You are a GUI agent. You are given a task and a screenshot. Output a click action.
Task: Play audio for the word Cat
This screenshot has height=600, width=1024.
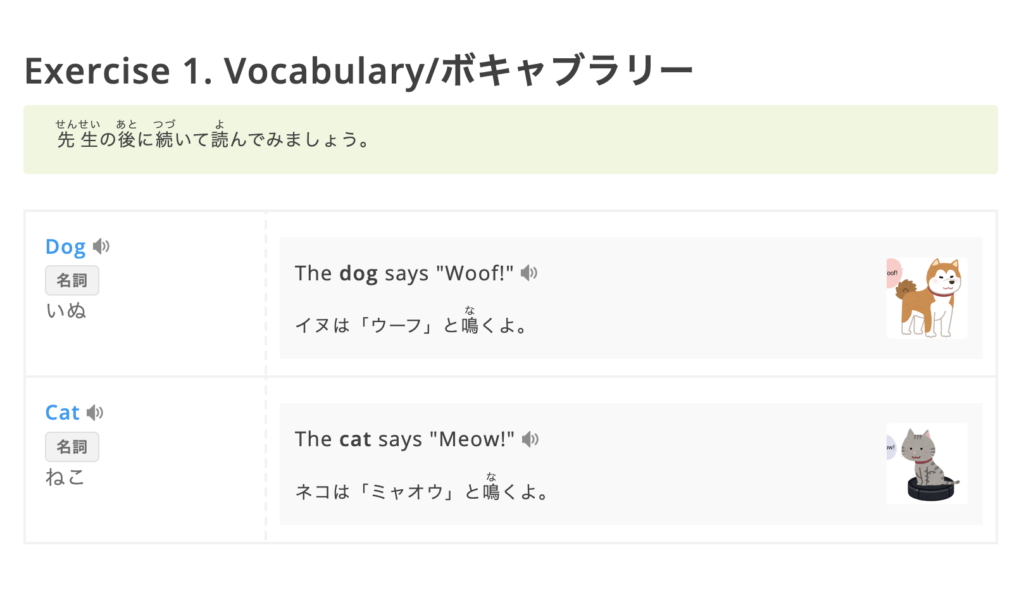95,412
